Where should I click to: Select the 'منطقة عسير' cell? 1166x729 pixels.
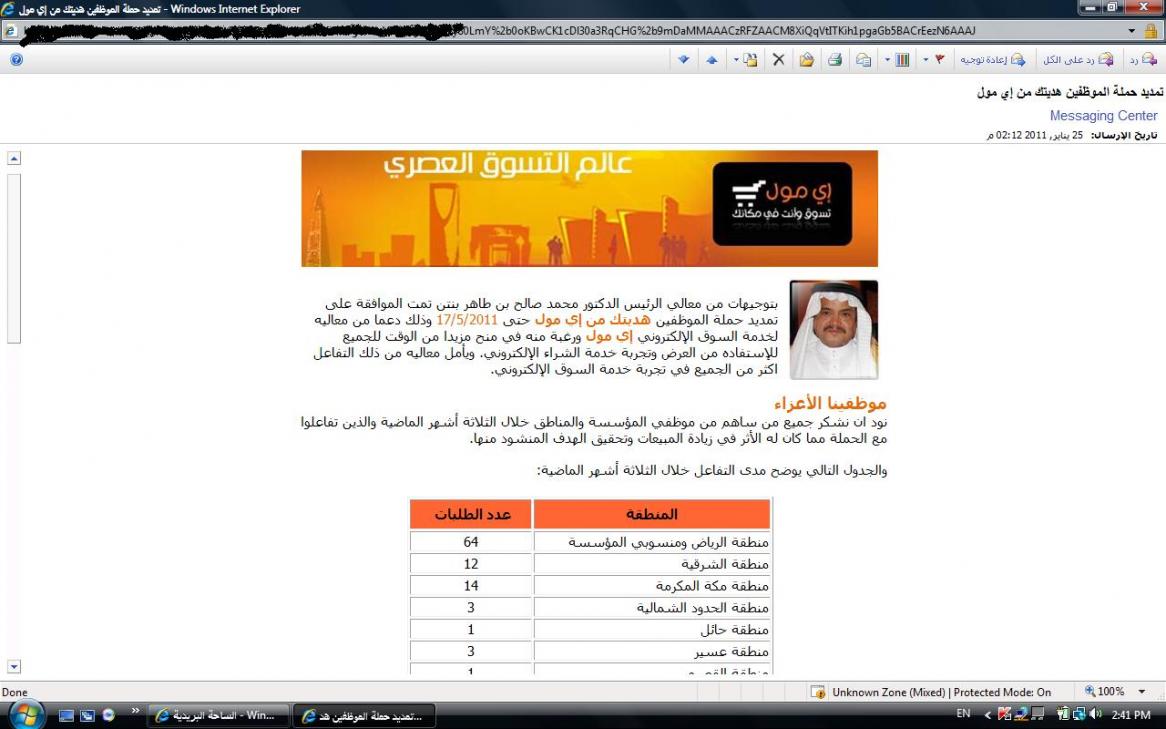click(x=652, y=652)
